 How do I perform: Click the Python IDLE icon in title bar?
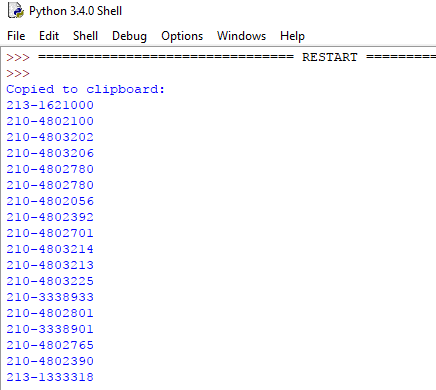(16, 11)
